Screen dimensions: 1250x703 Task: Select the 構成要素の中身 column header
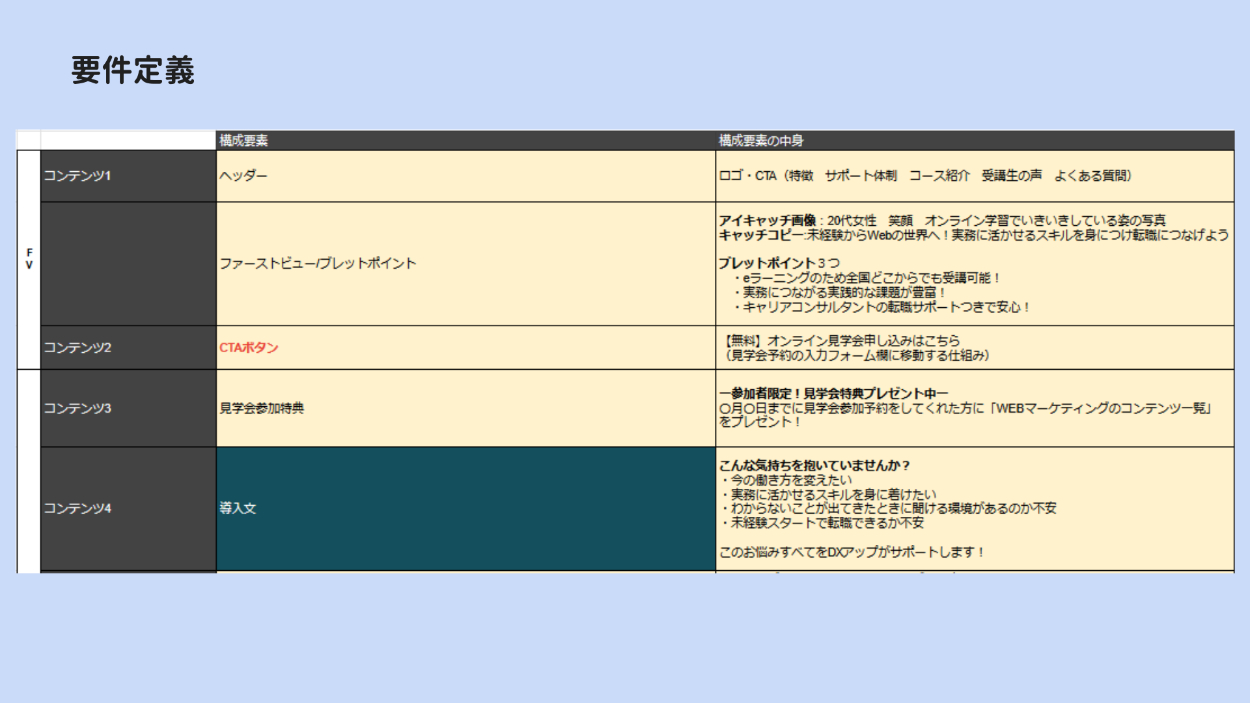tap(761, 141)
